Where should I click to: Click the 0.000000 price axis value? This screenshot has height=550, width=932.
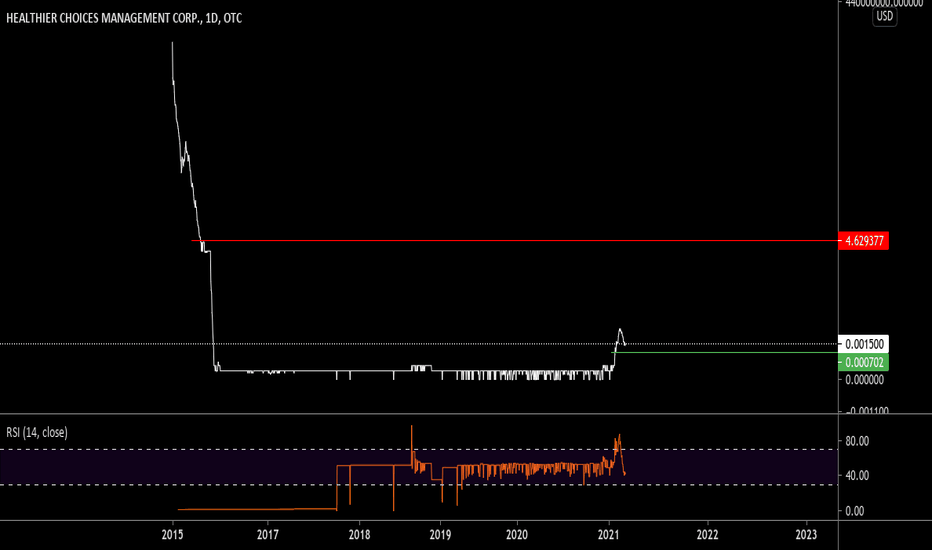click(x=864, y=380)
